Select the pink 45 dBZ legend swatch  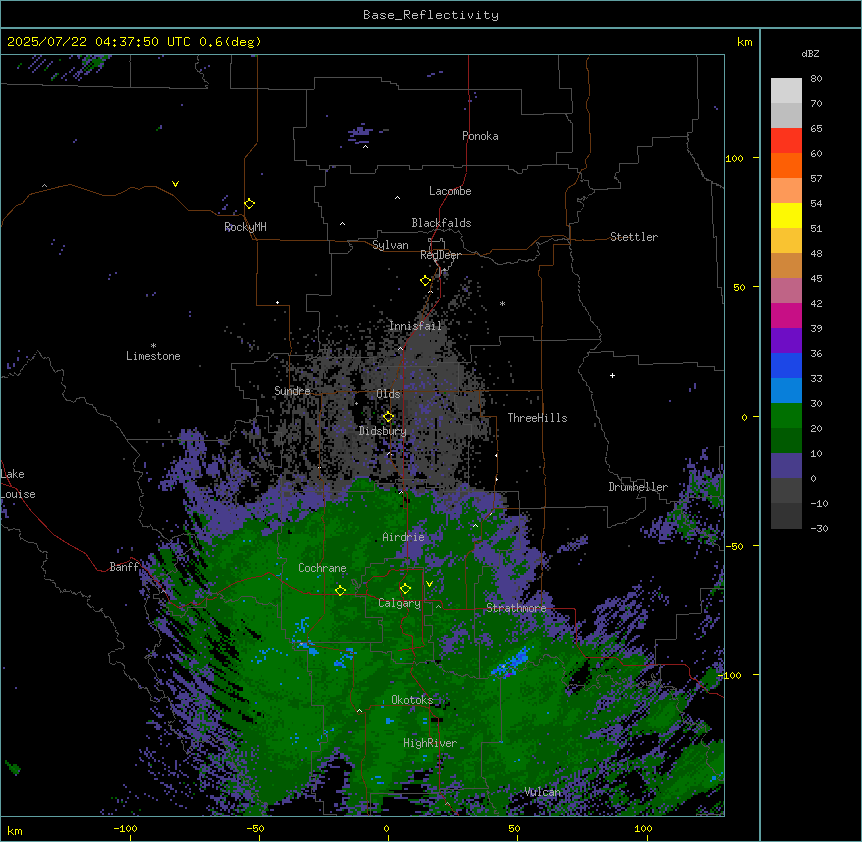786,290
